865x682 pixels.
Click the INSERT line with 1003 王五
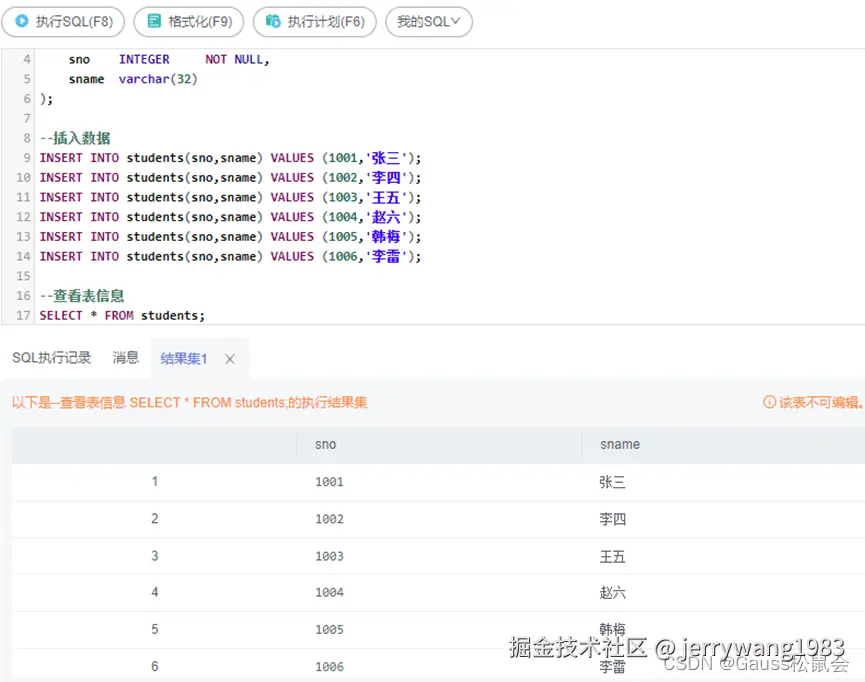[x=231, y=198]
